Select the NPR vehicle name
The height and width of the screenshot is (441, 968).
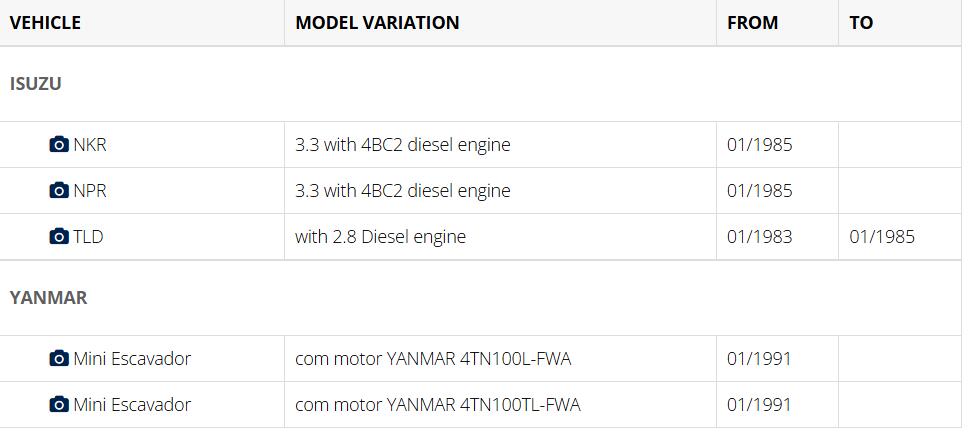tap(90, 191)
